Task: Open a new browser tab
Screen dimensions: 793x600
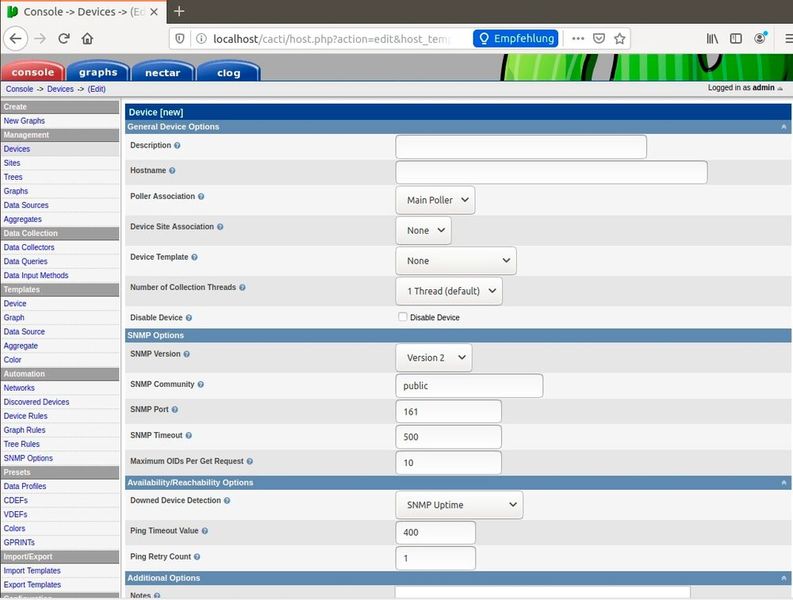Action: click(179, 11)
